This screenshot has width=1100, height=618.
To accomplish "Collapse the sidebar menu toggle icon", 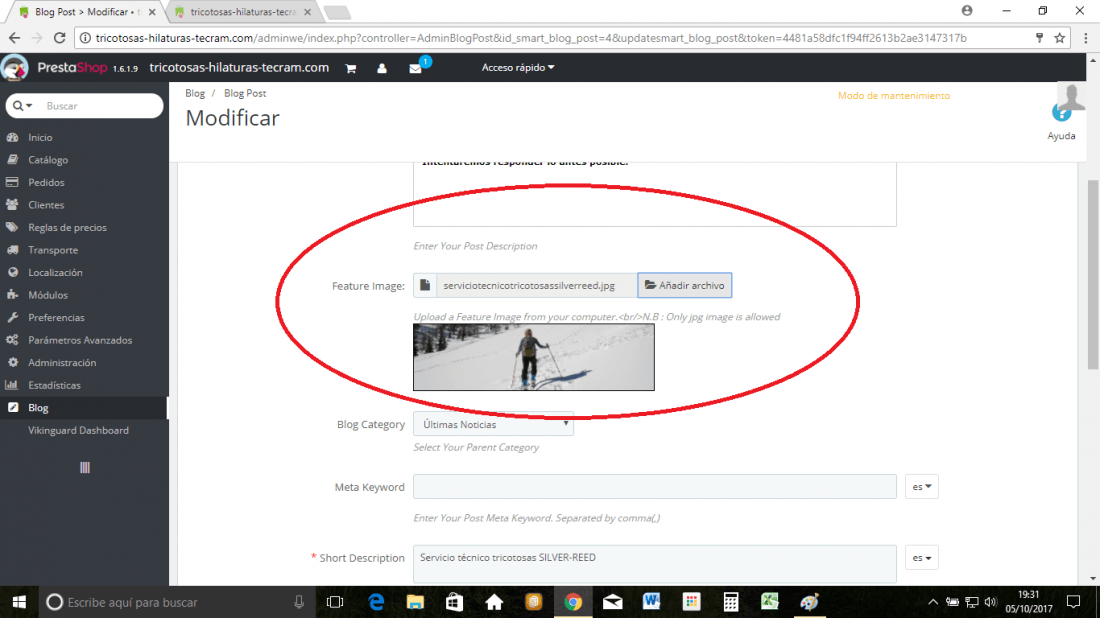I will 85,468.
